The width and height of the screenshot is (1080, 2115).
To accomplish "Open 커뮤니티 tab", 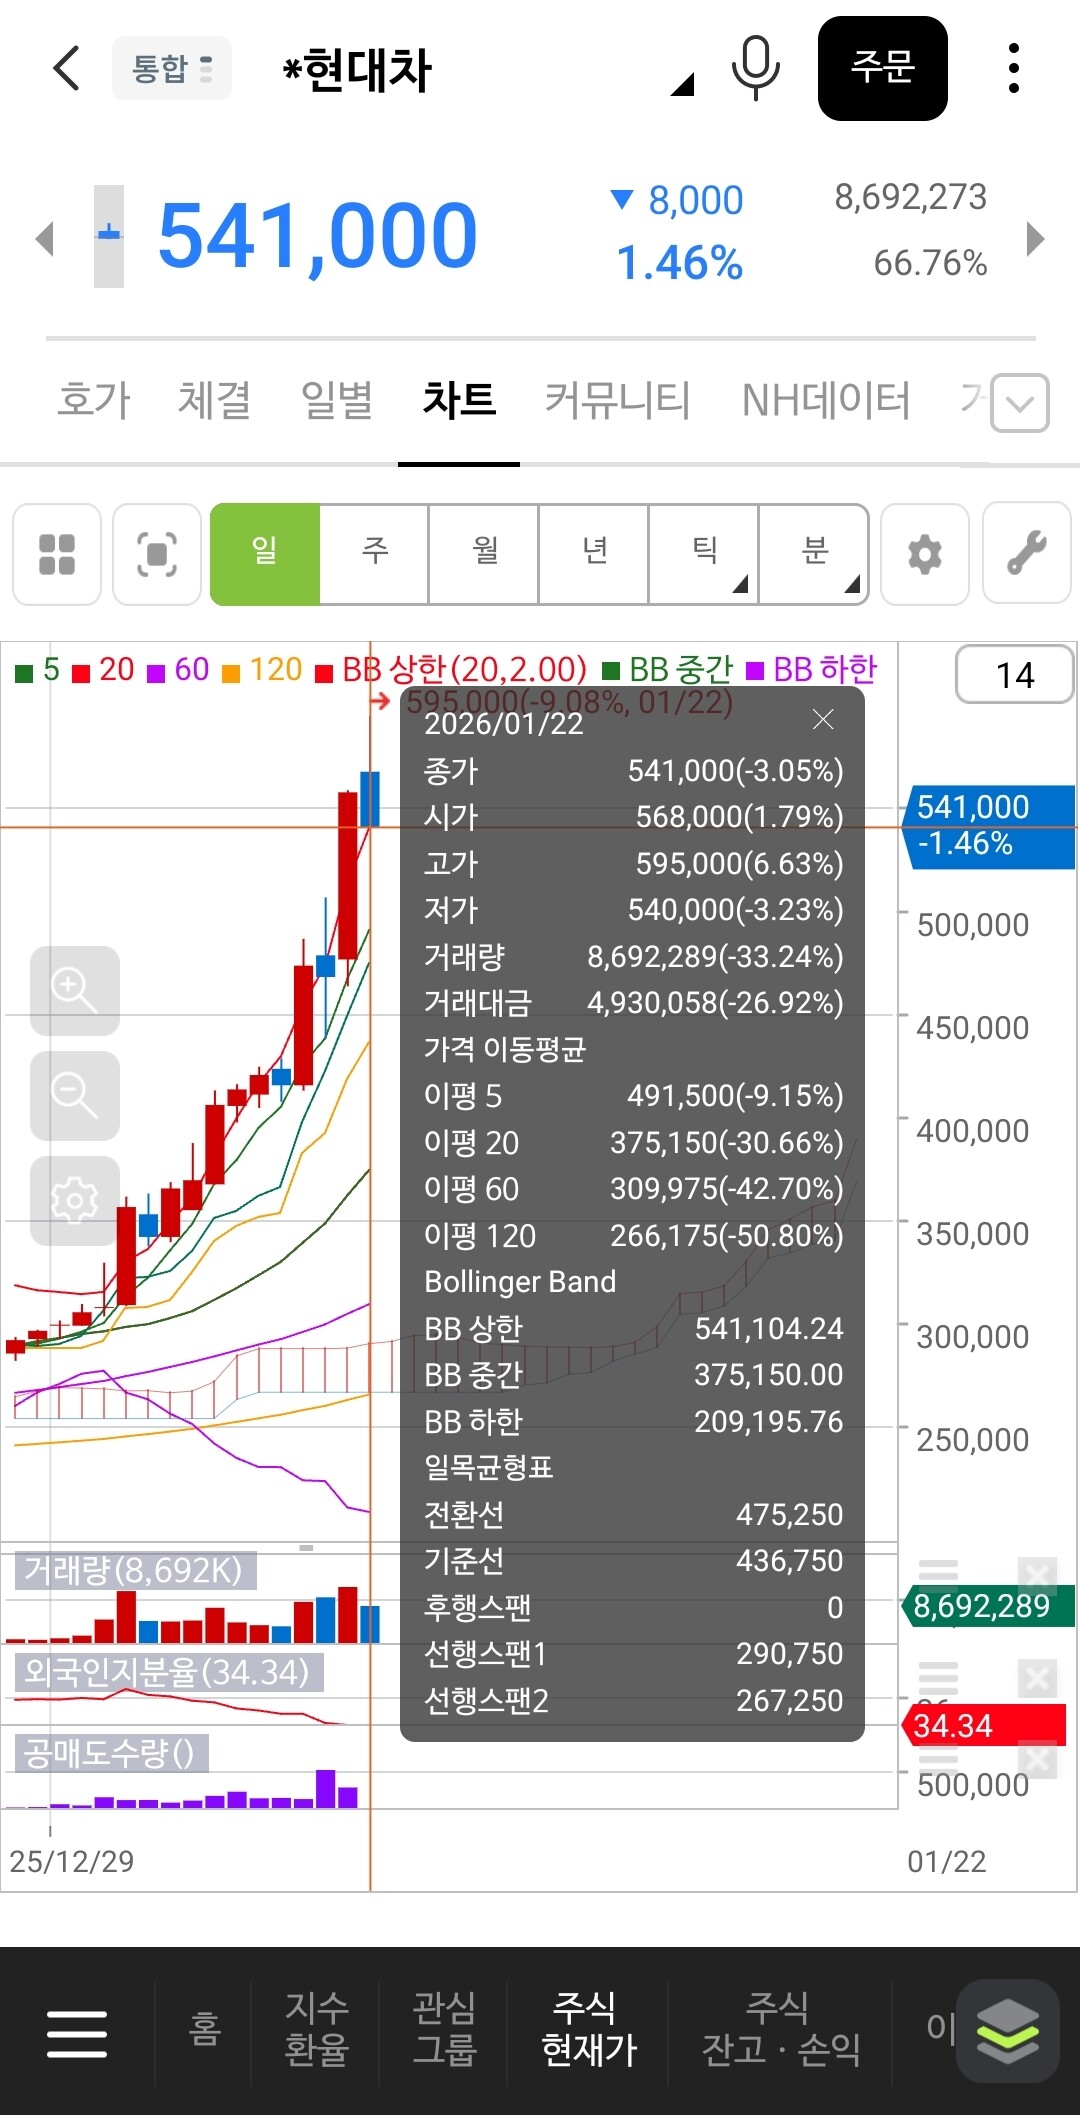I will [617, 400].
